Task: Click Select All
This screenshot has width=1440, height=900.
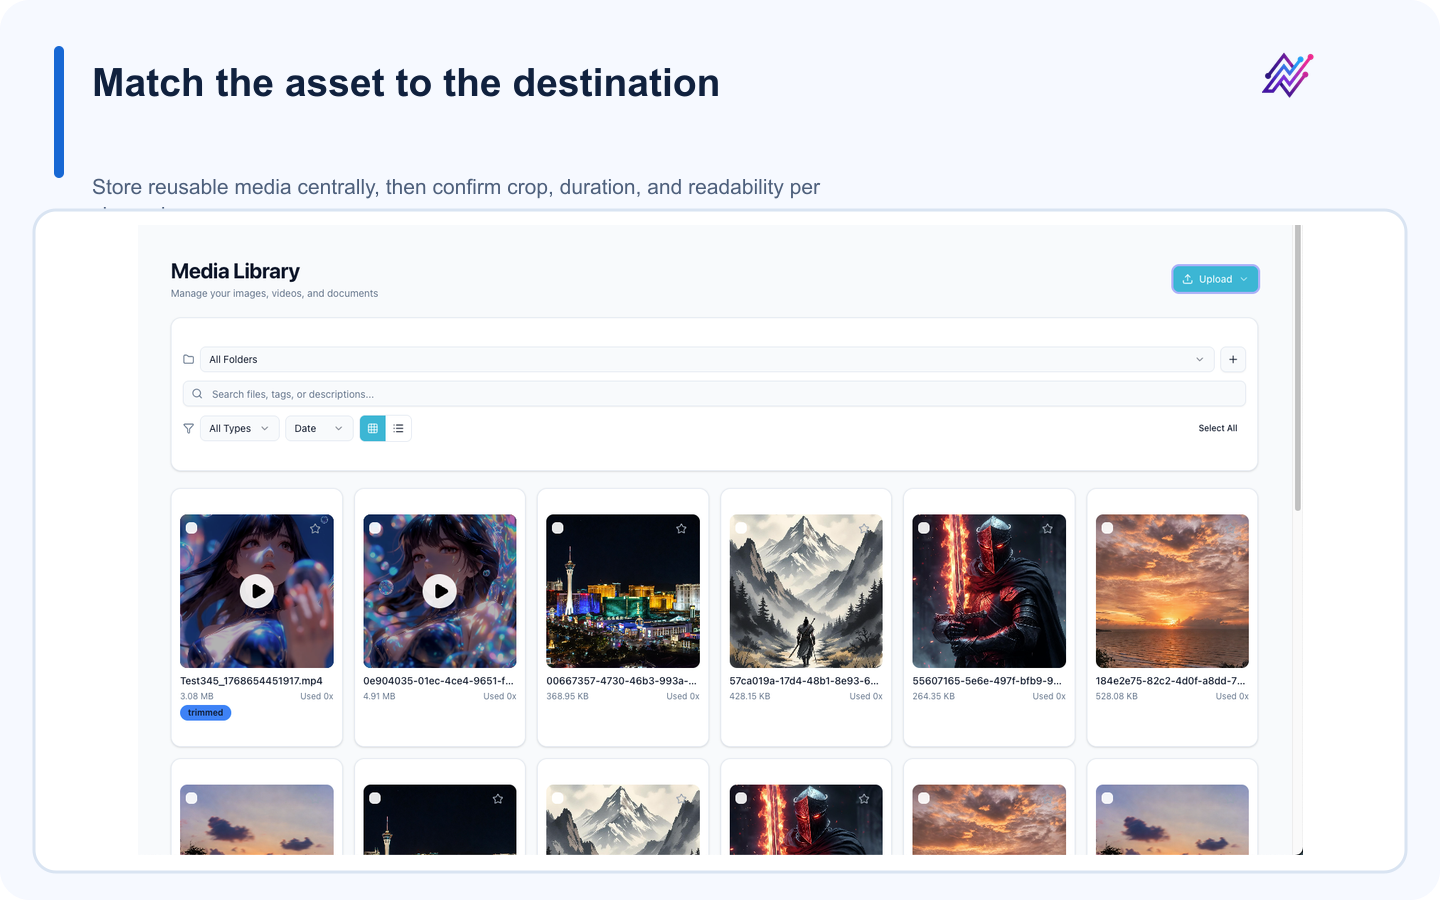Action: point(1218,428)
